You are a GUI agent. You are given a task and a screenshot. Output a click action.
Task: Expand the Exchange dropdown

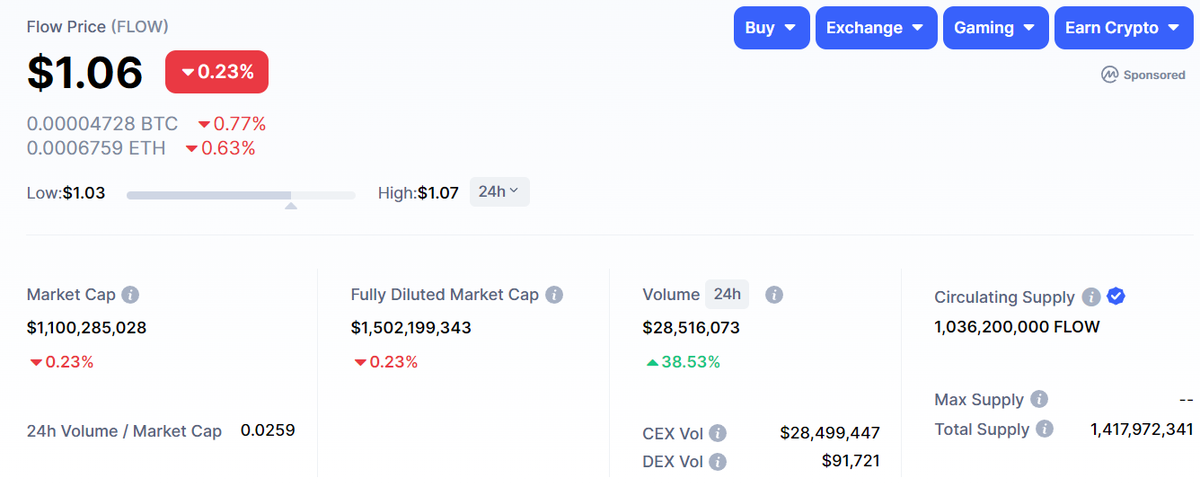coord(876,28)
